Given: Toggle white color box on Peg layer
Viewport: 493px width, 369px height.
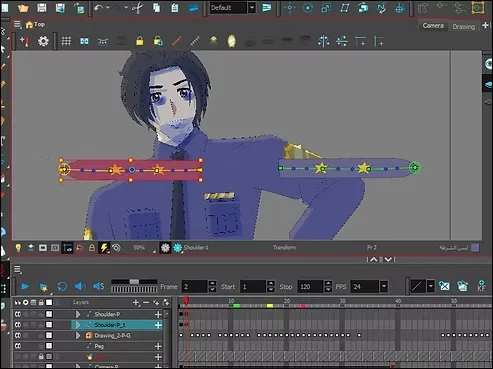Looking at the screenshot, I should point(49,346).
